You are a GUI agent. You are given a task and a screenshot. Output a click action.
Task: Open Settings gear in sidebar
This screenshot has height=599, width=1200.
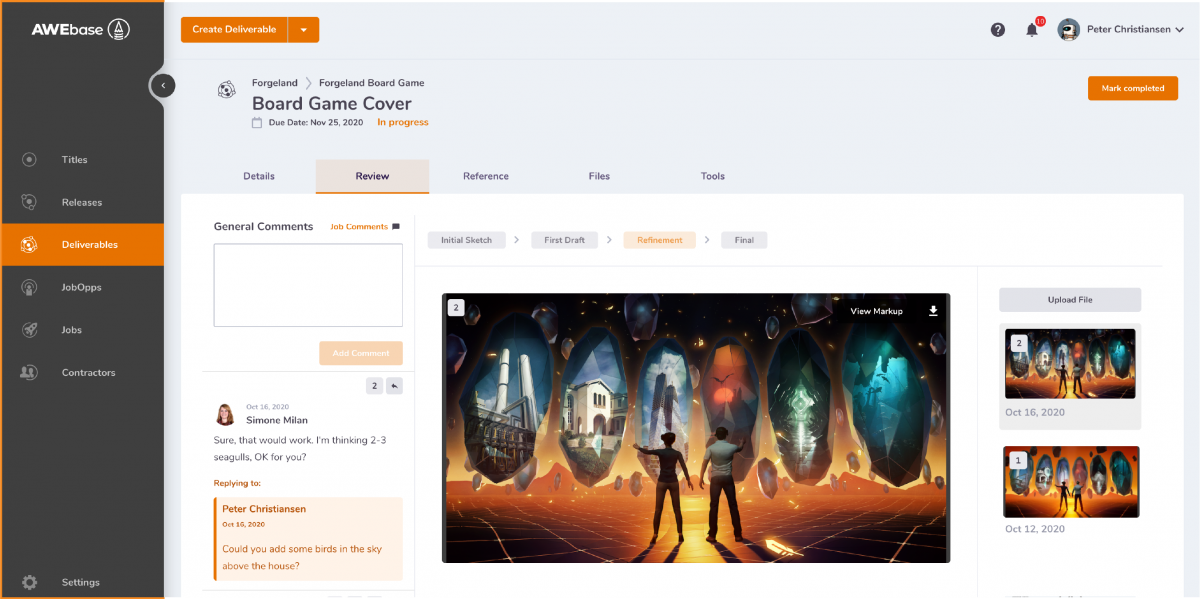[30, 582]
